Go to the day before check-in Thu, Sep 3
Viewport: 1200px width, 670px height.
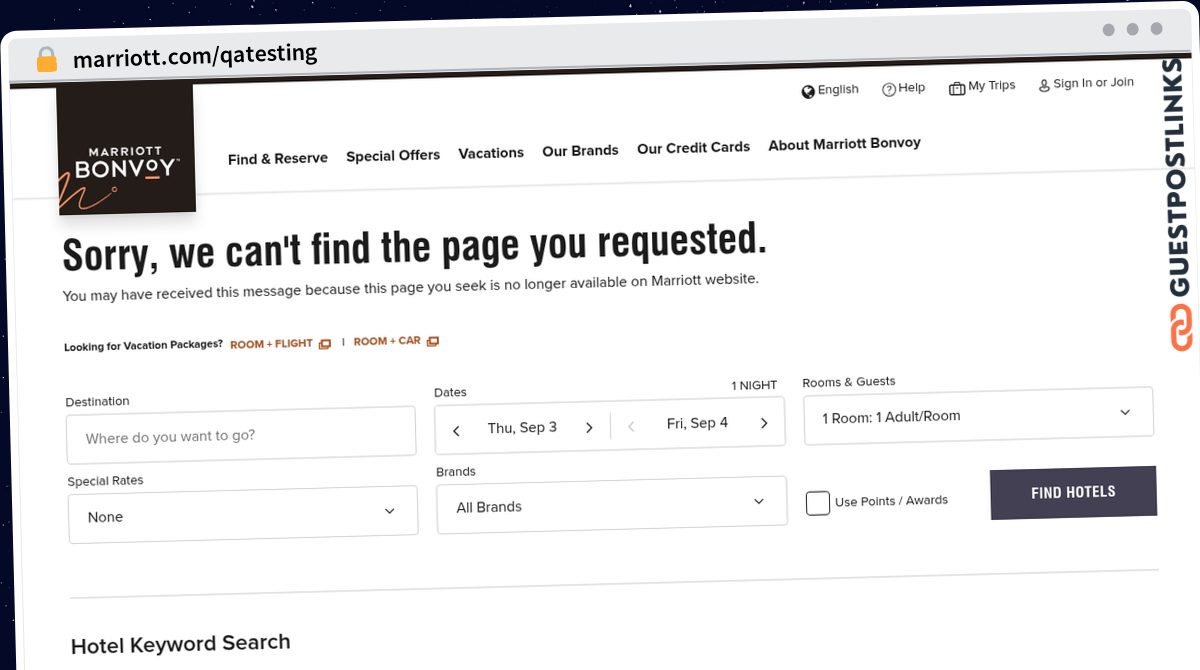click(x=456, y=431)
